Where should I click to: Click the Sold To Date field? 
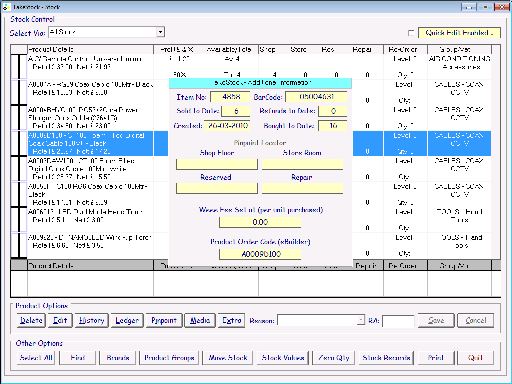coord(236,111)
